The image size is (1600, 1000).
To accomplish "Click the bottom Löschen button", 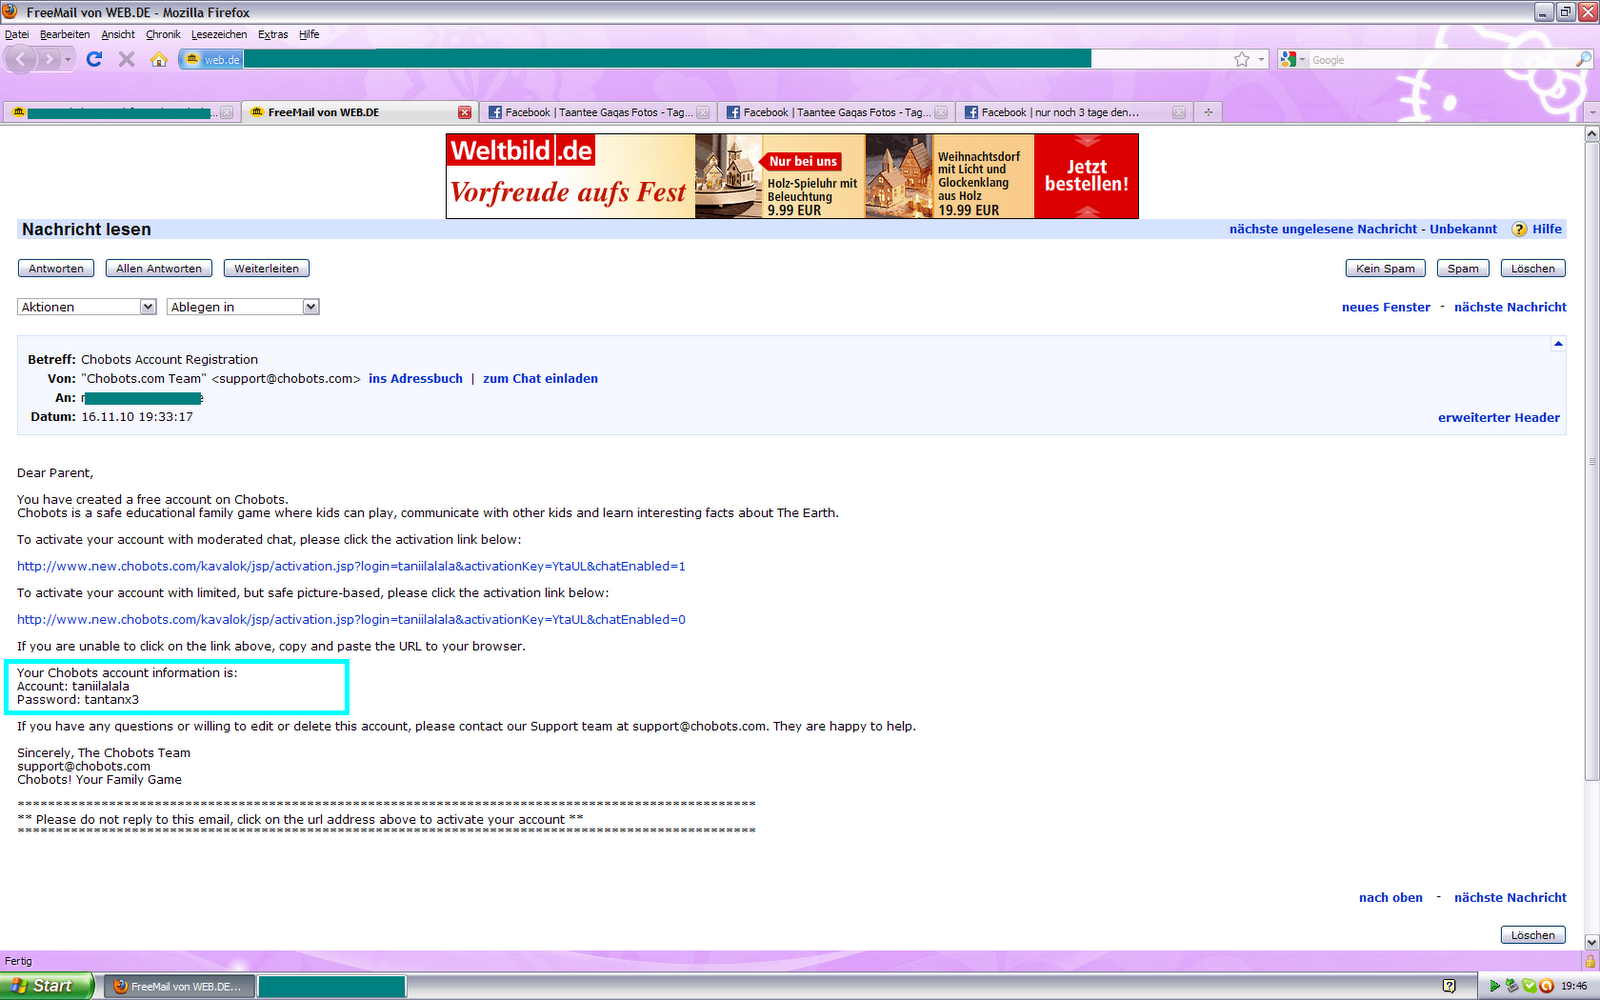I will click(1533, 935).
